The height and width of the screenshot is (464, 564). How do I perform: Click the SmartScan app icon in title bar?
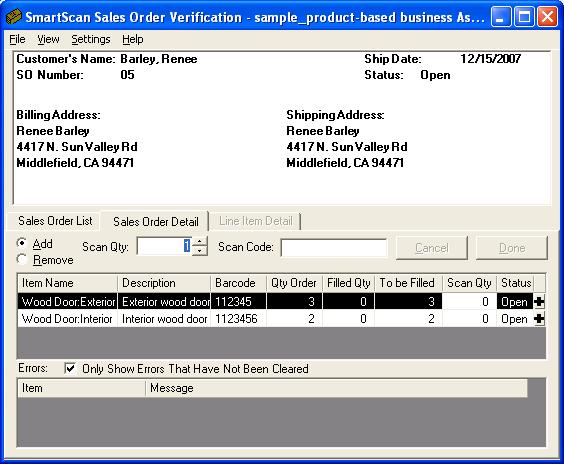coord(14,17)
